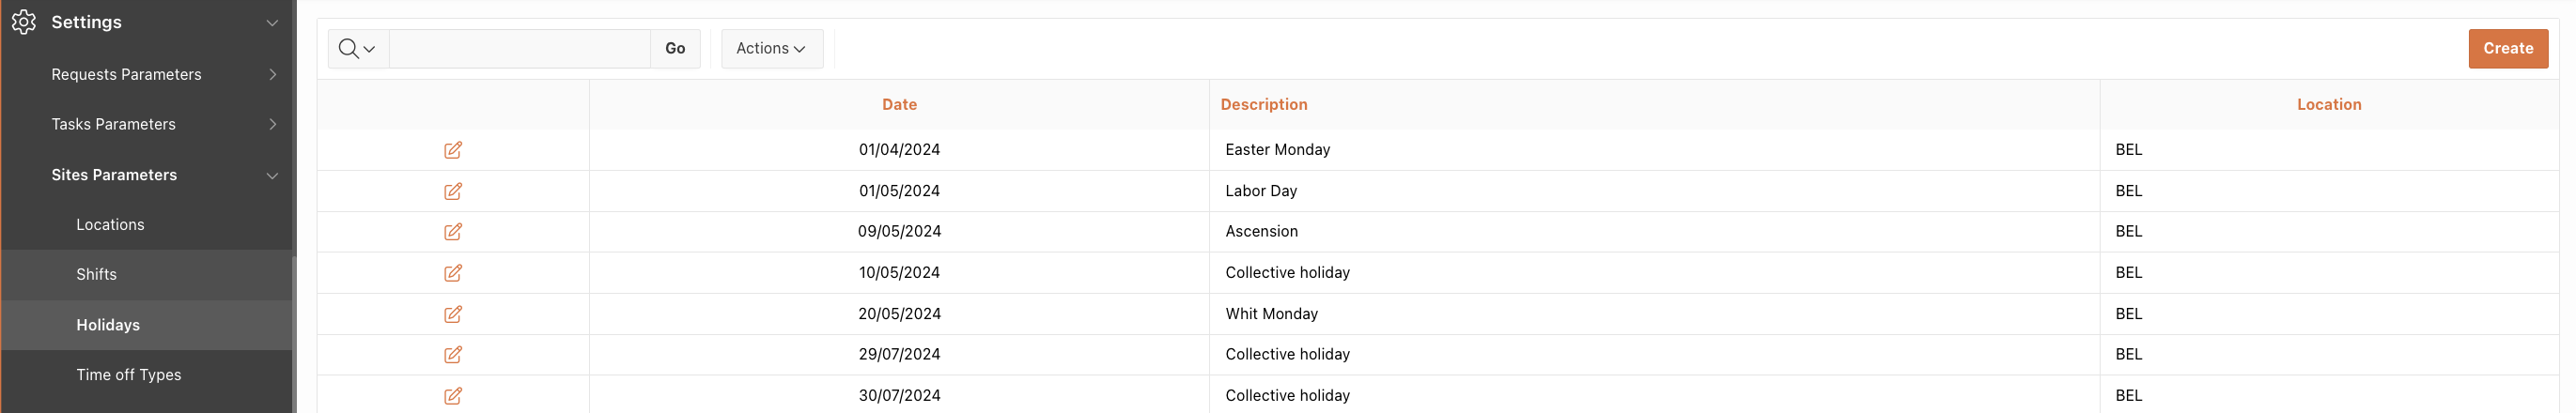Open the search column selector magnifier

(x=358, y=49)
